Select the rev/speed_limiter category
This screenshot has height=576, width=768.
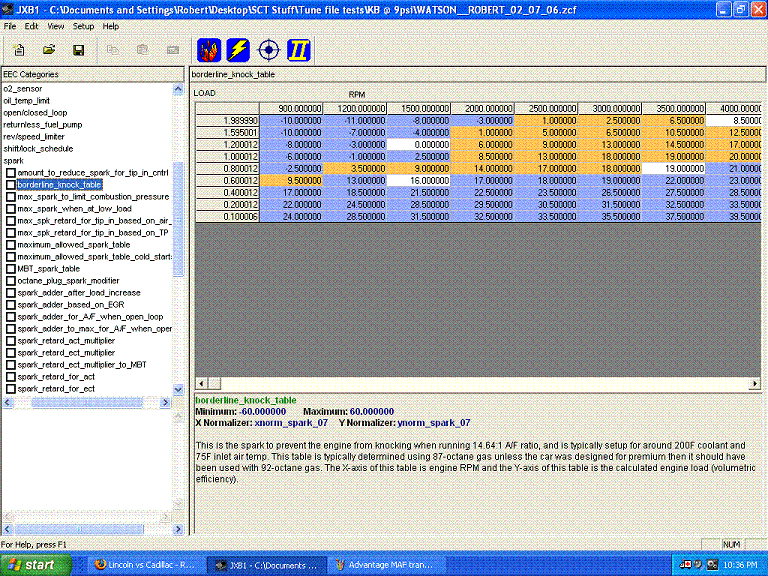34,137
